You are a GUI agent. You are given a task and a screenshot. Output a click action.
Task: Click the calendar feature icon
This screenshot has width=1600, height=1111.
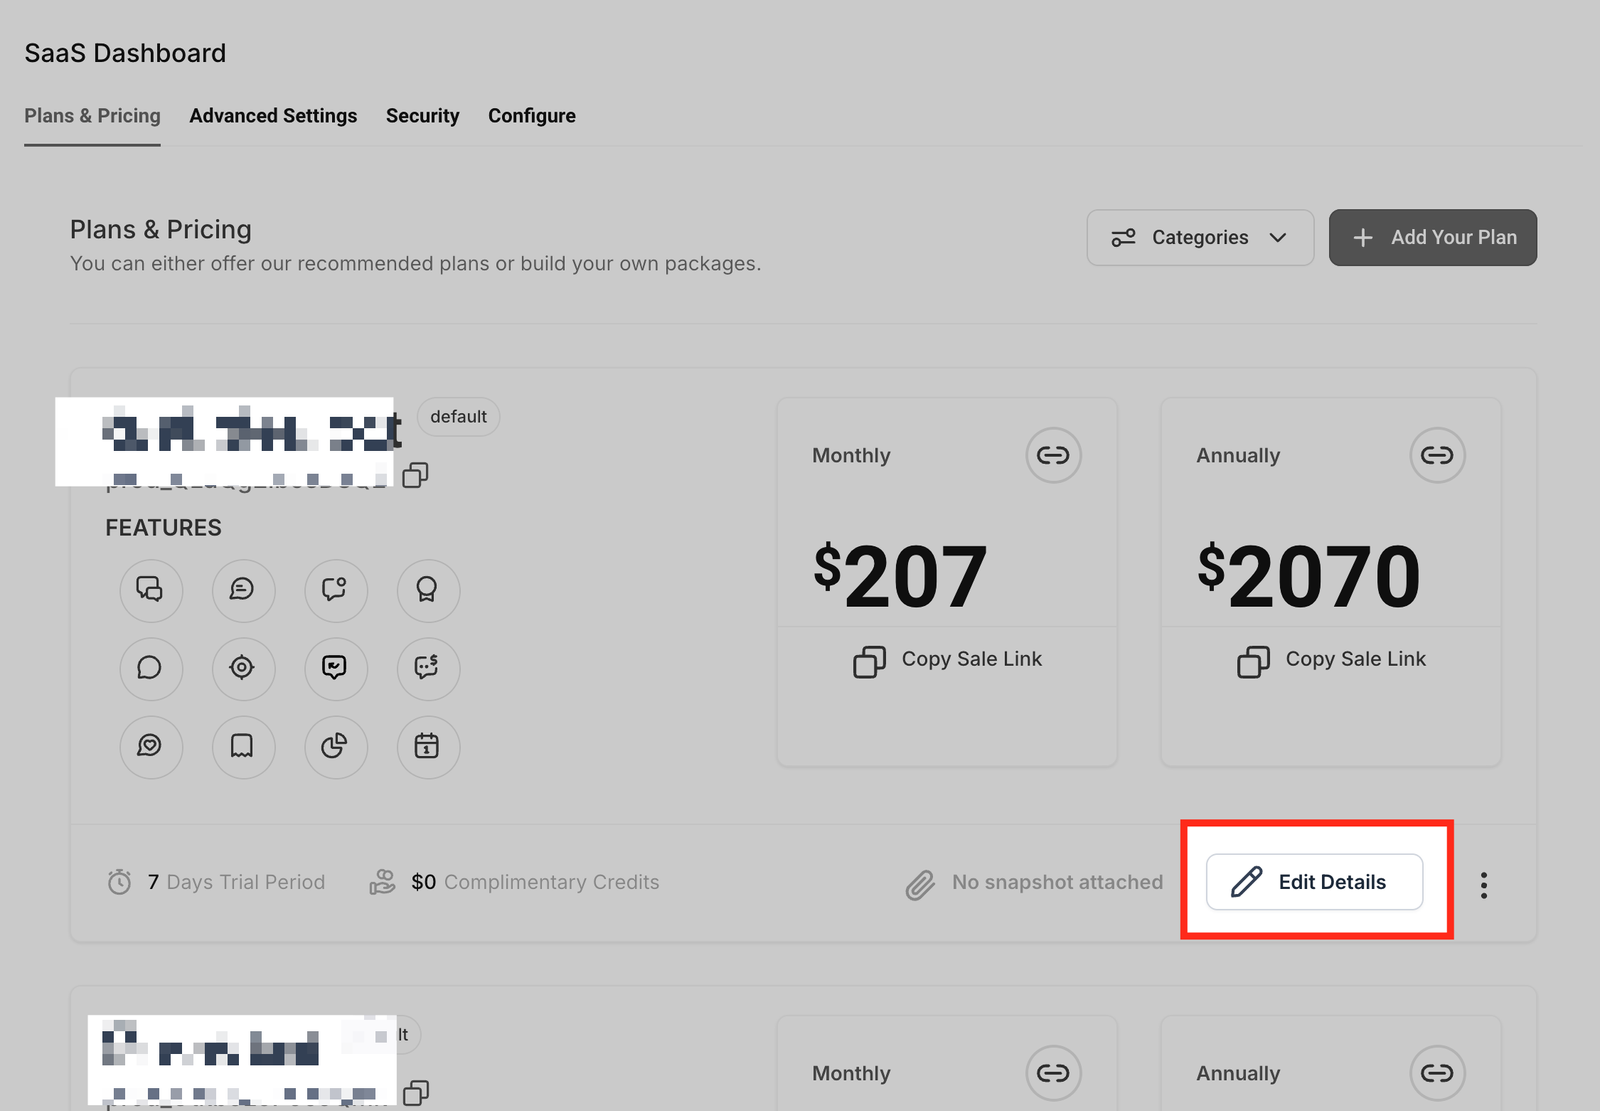[x=428, y=746]
